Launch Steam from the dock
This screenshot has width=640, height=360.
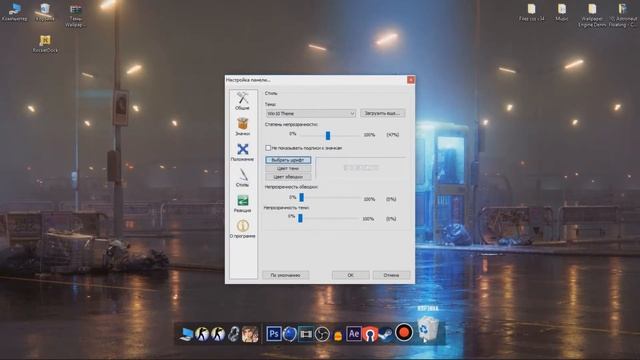point(385,335)
